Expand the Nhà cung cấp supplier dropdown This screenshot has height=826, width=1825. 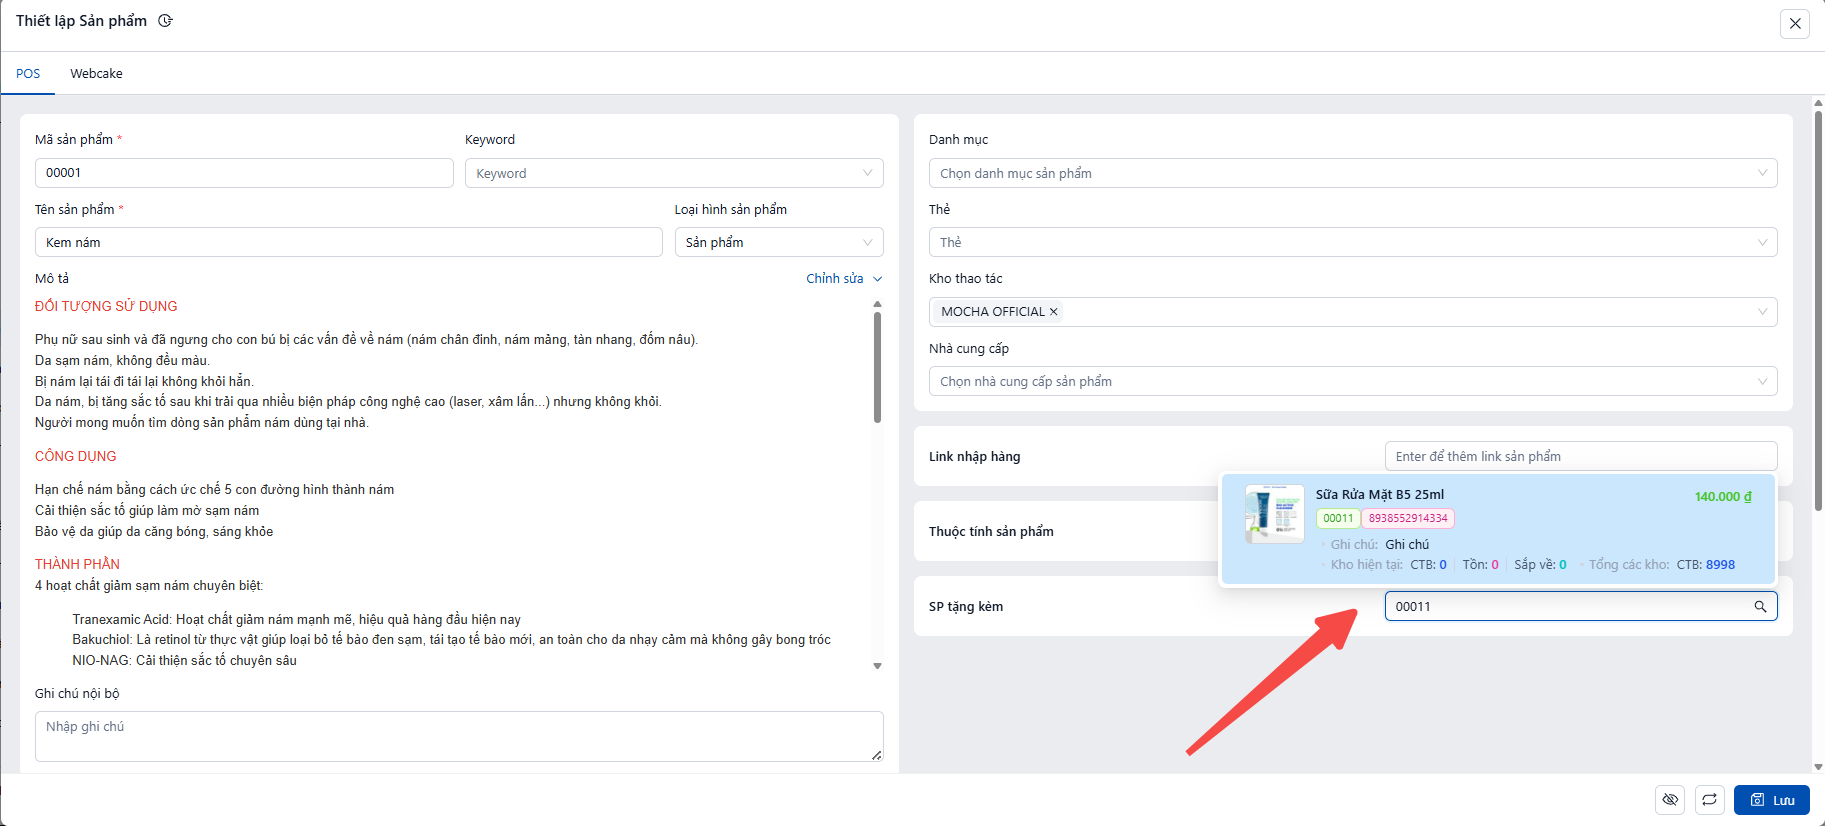pyautogui.click(x=1352, y=381)
